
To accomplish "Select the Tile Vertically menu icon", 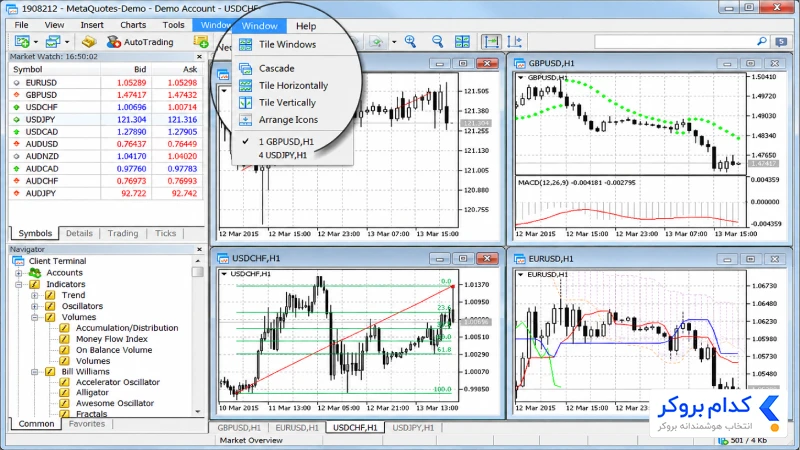I will point(245,103).
